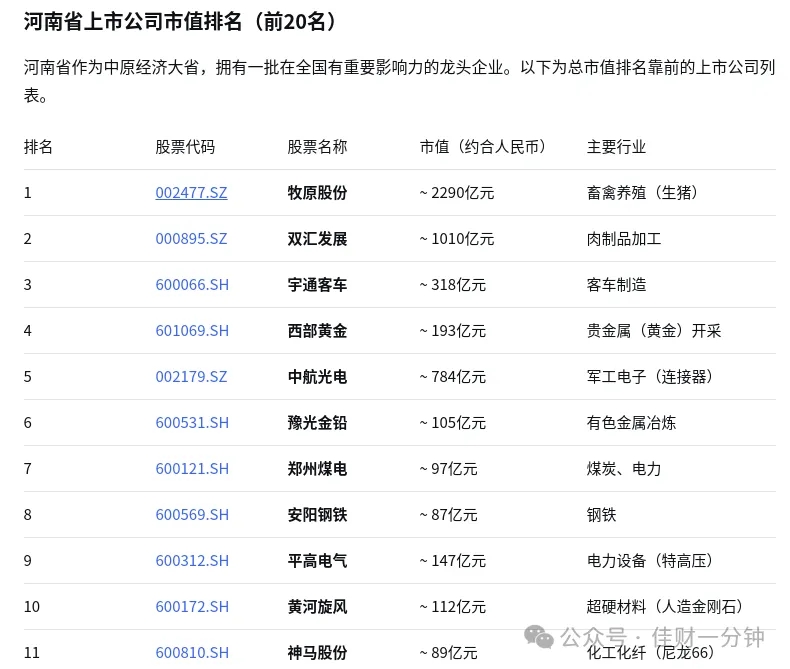Follow the 002179.SZ code link
This screenshot has width=790, height=669.
tap(191, 376)
